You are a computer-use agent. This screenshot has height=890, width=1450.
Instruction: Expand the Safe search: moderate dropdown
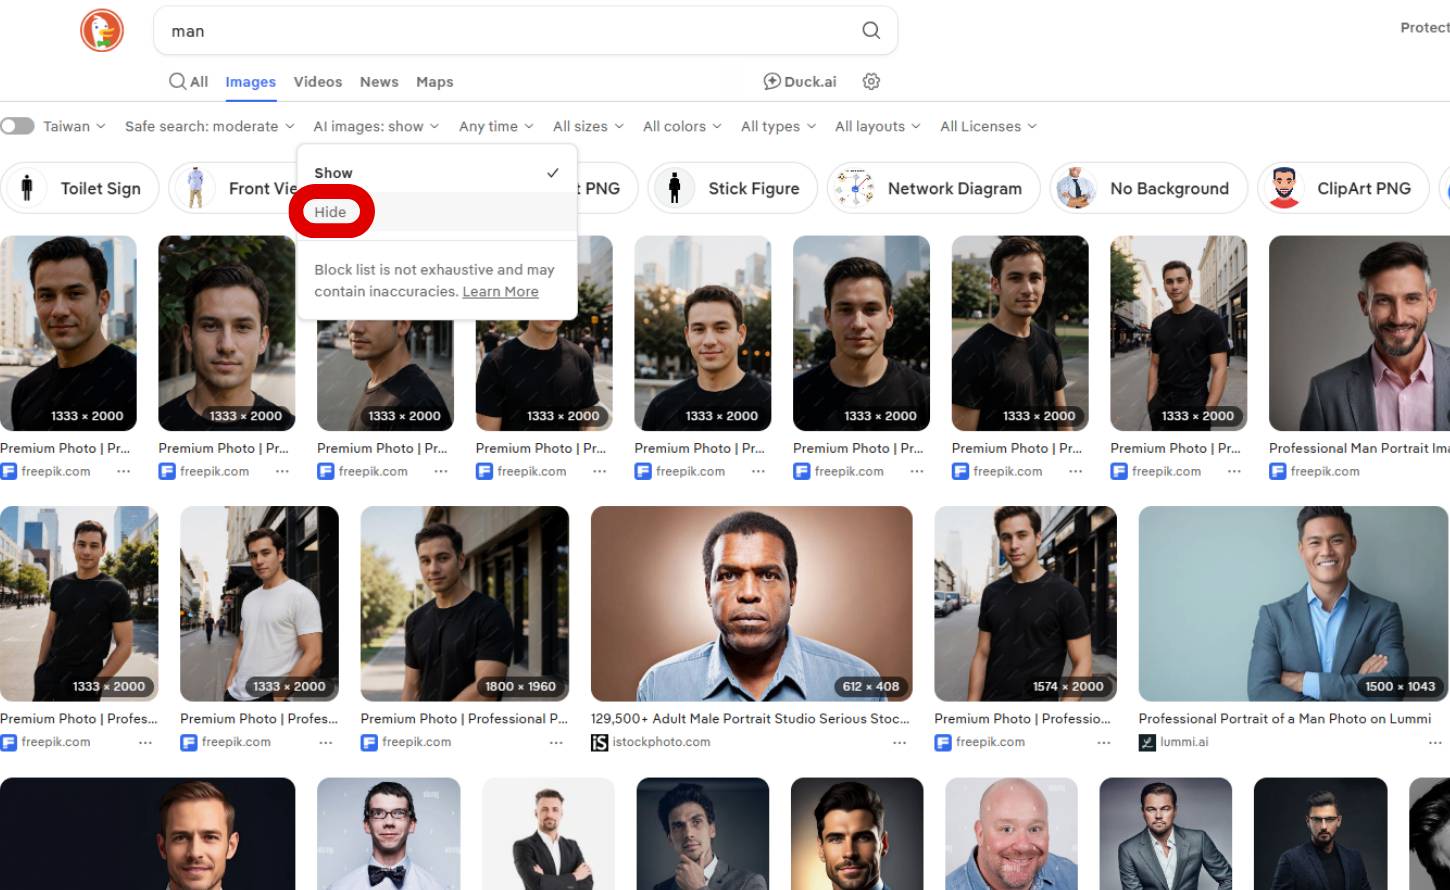coord(209,126)
